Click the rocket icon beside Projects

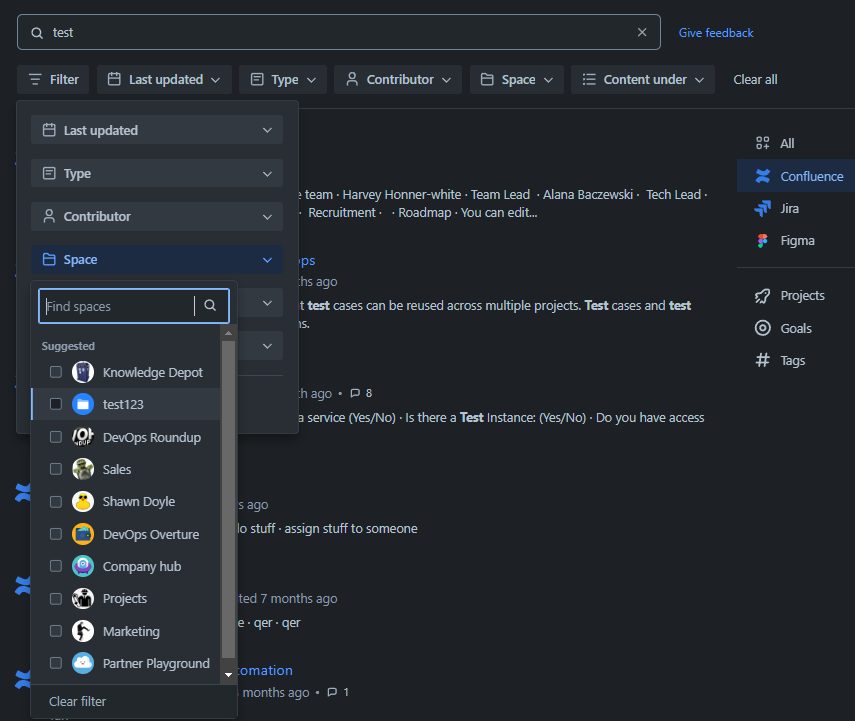point(762,296)
